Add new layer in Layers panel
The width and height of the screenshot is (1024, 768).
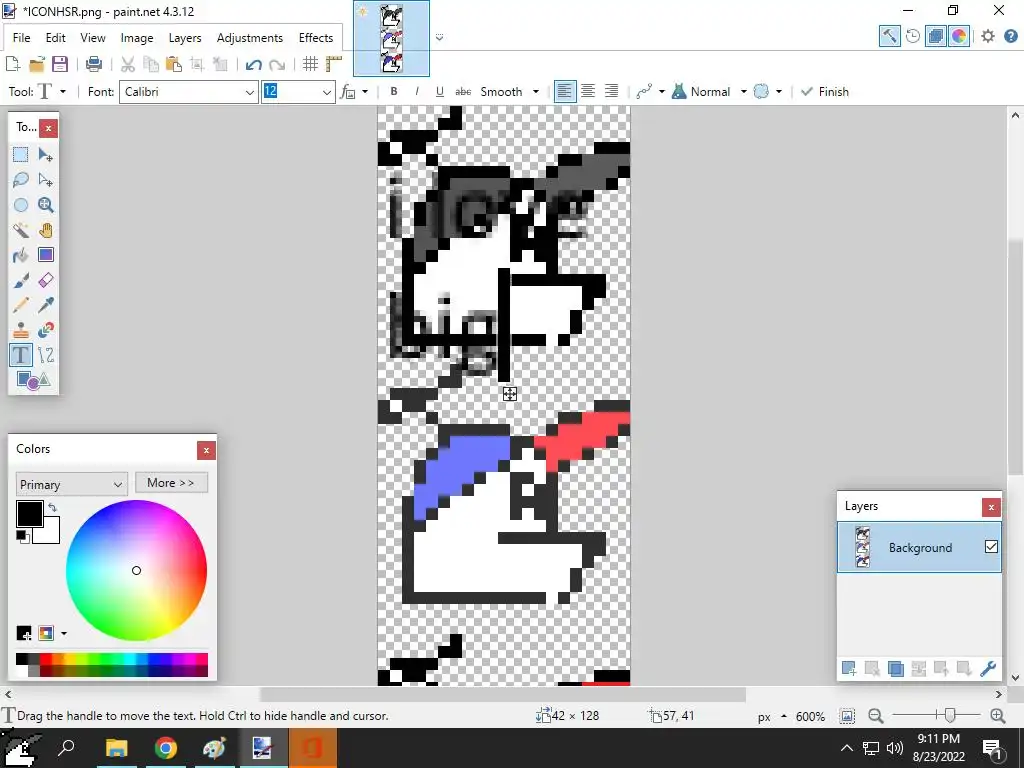[x=849, y=668]
